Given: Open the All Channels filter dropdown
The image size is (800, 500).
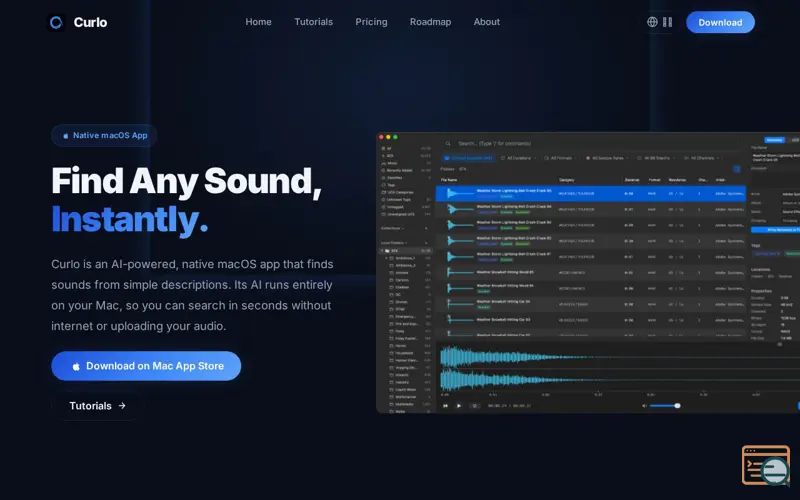Looking at the screenshot, I should pos(701,158).
